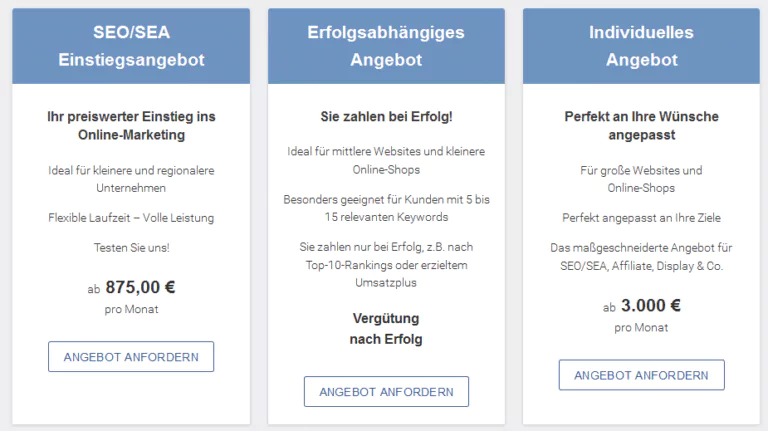
Task: Select the Erfolgsabhängiges Angebot header
Action: tap(386, 46)
